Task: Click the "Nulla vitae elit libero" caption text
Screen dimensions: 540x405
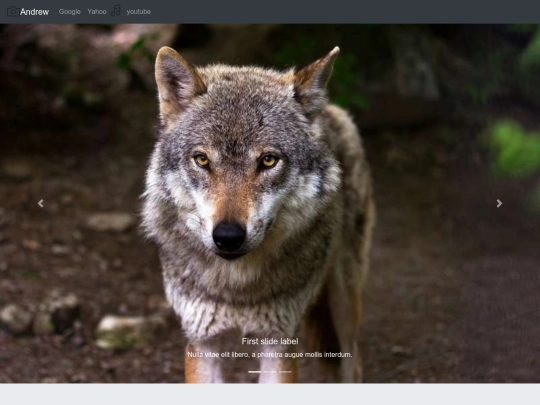Action: [270, 354]
